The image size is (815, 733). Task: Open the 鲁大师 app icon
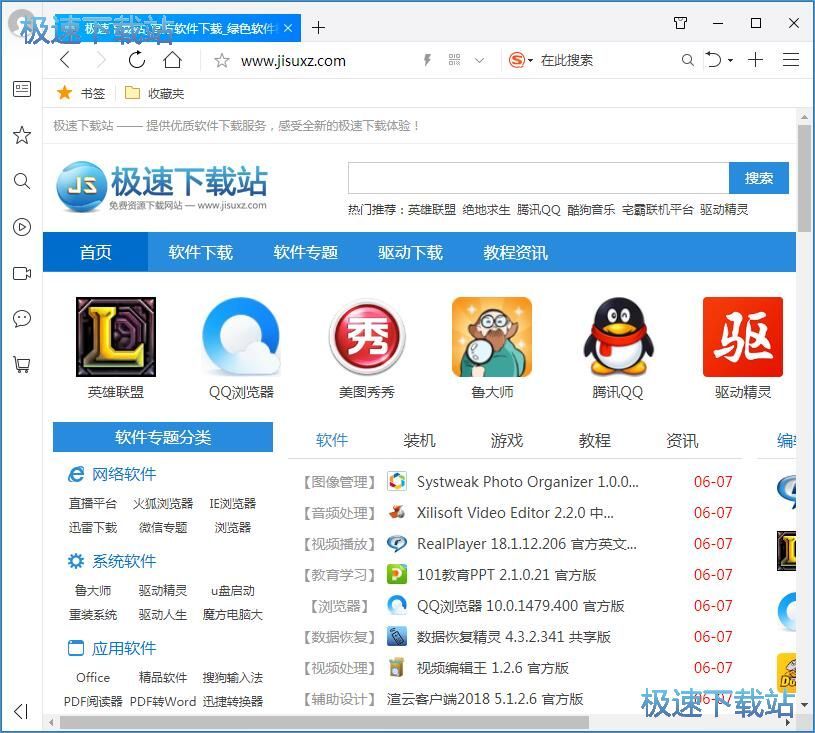(492, 337)
